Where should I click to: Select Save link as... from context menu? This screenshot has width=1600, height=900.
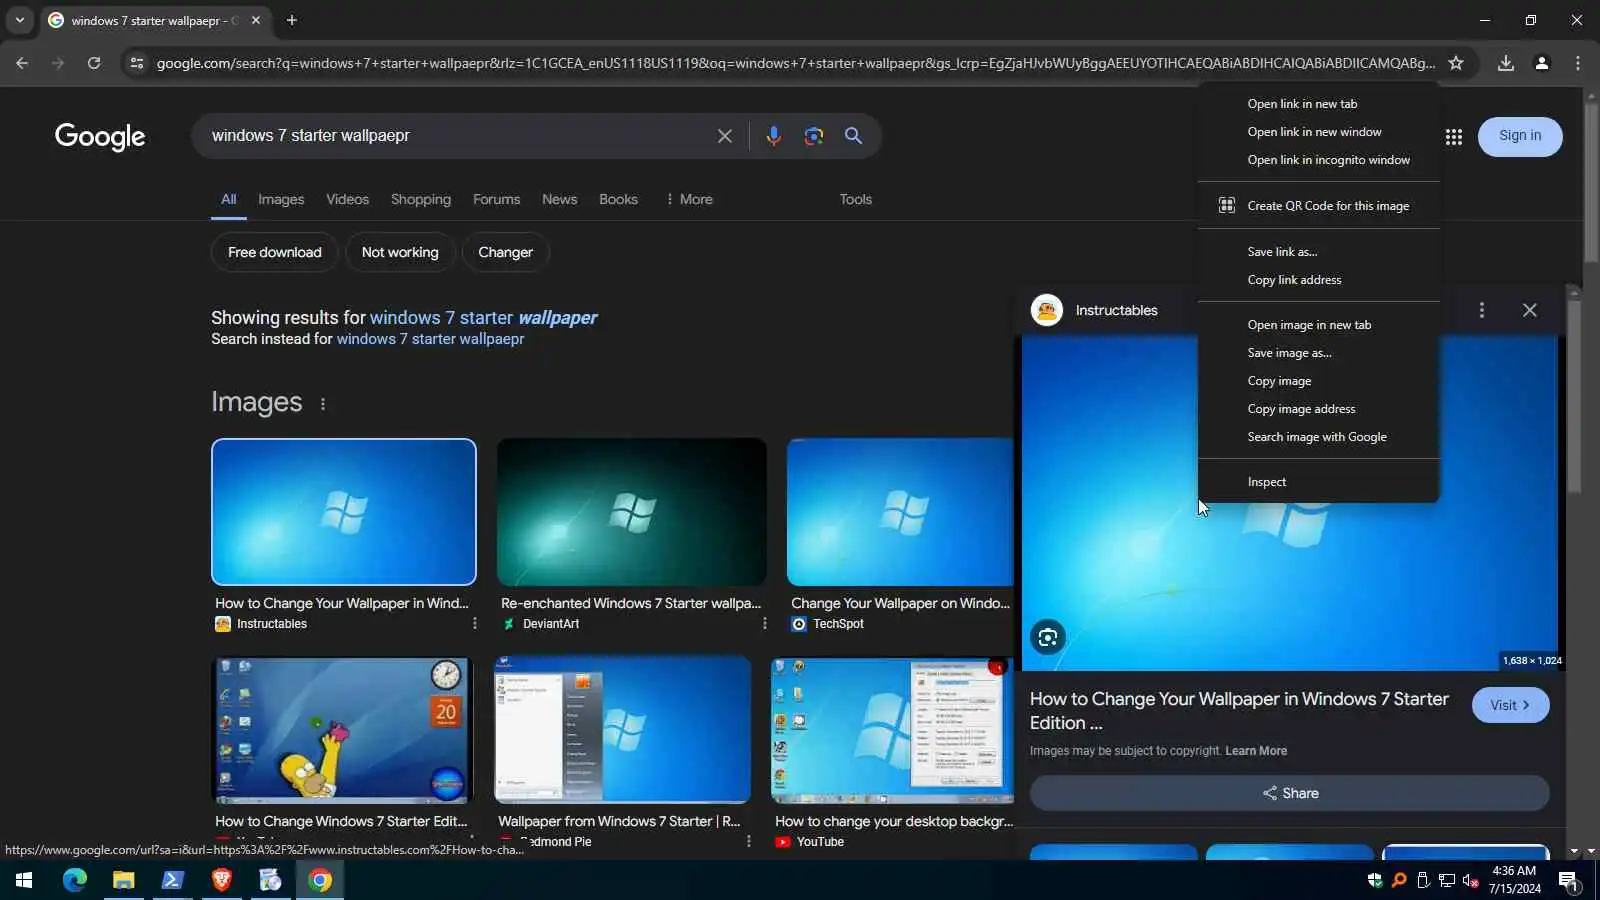[1319, 252]
